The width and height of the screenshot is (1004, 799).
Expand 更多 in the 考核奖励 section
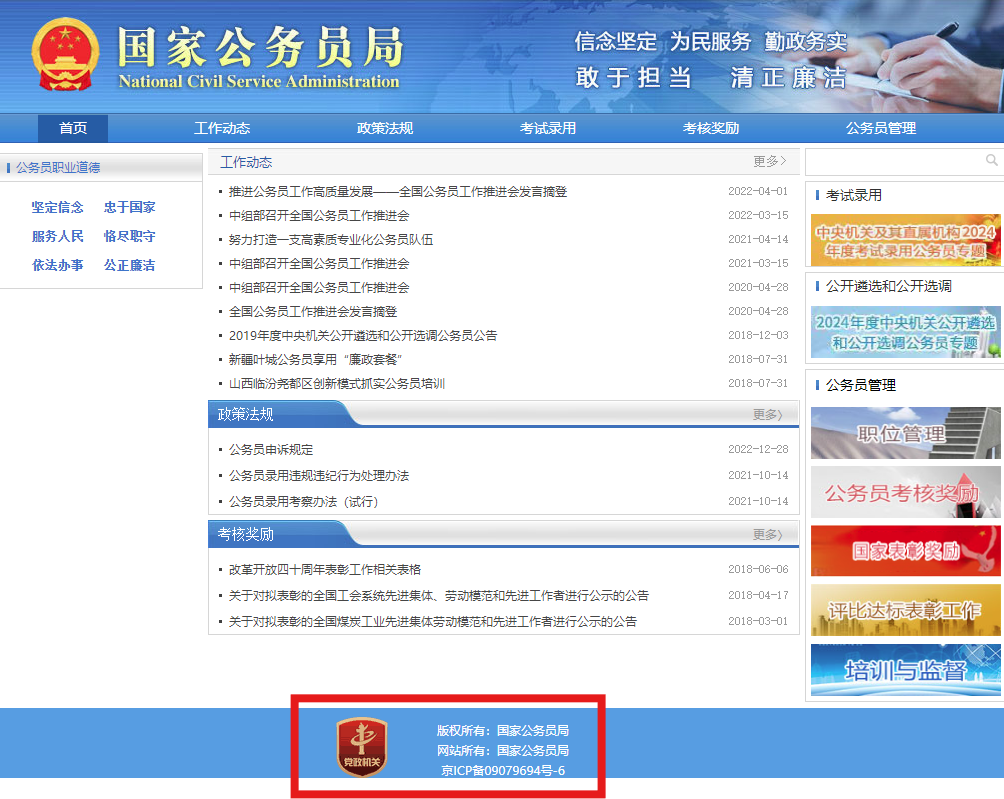pyautogui.click(x=768, y=535)
